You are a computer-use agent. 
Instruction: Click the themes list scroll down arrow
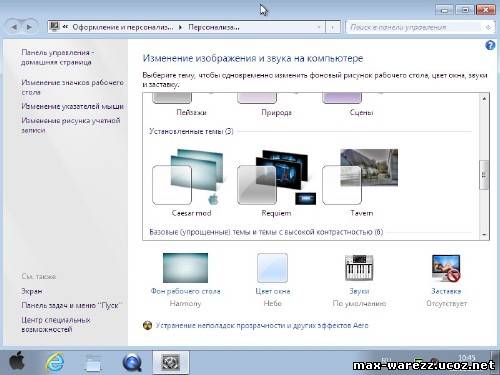[x=484, y=235]
